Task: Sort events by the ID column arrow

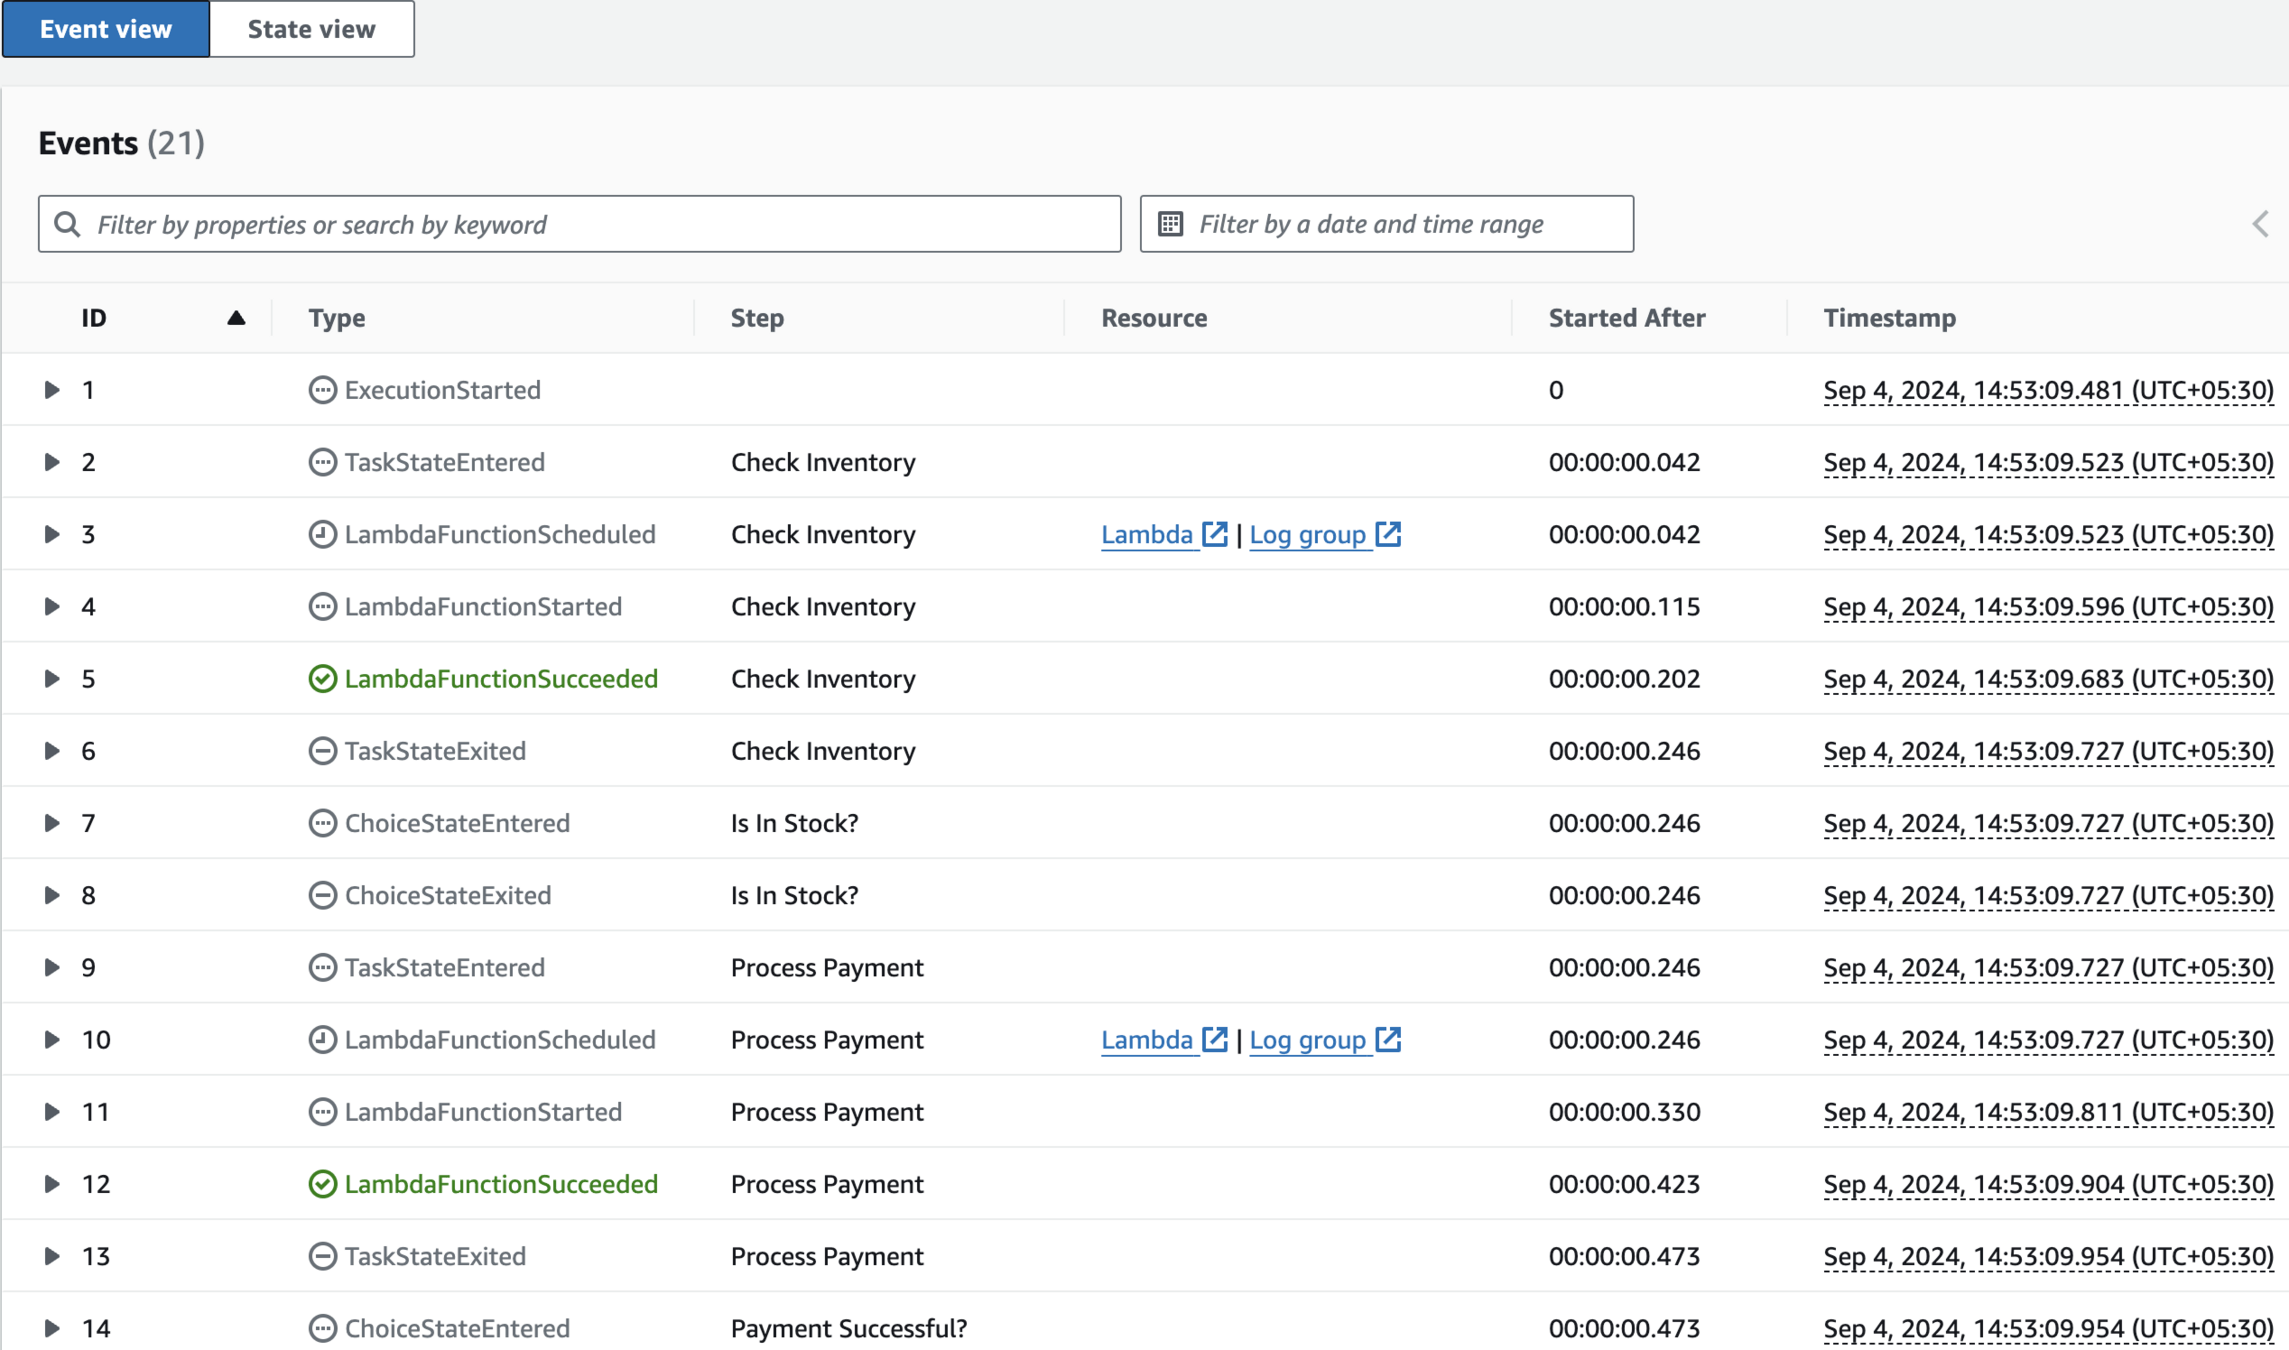Action: [x=236, y=318]
